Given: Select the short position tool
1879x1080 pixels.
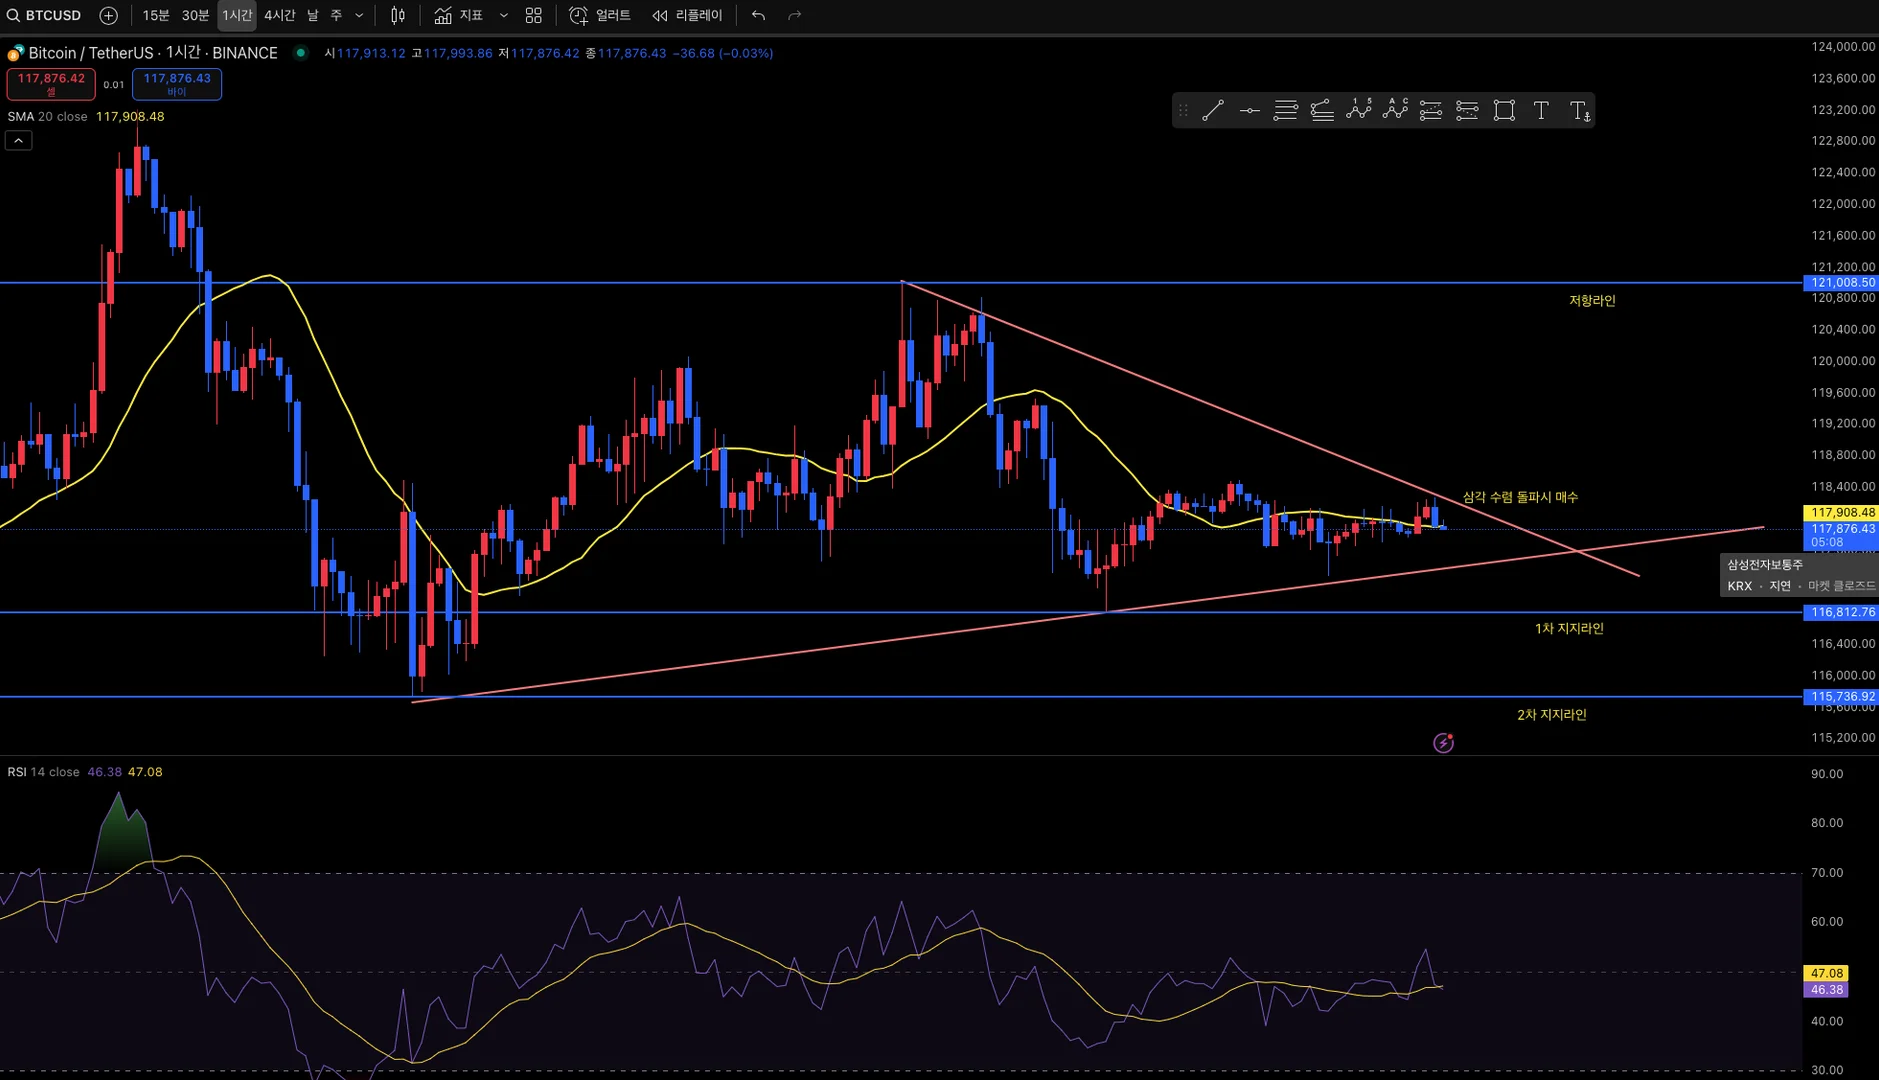Looking at the screenshot, I should coord(1467,111).
